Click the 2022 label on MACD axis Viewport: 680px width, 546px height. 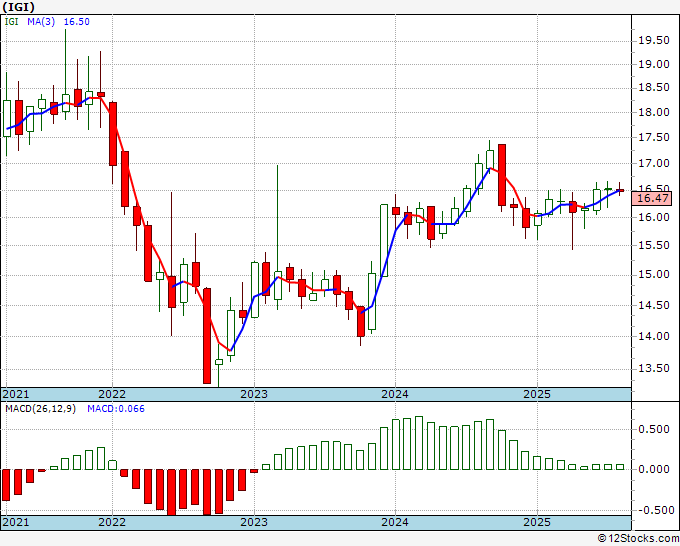pyautogui.click(x=112, y=522)
